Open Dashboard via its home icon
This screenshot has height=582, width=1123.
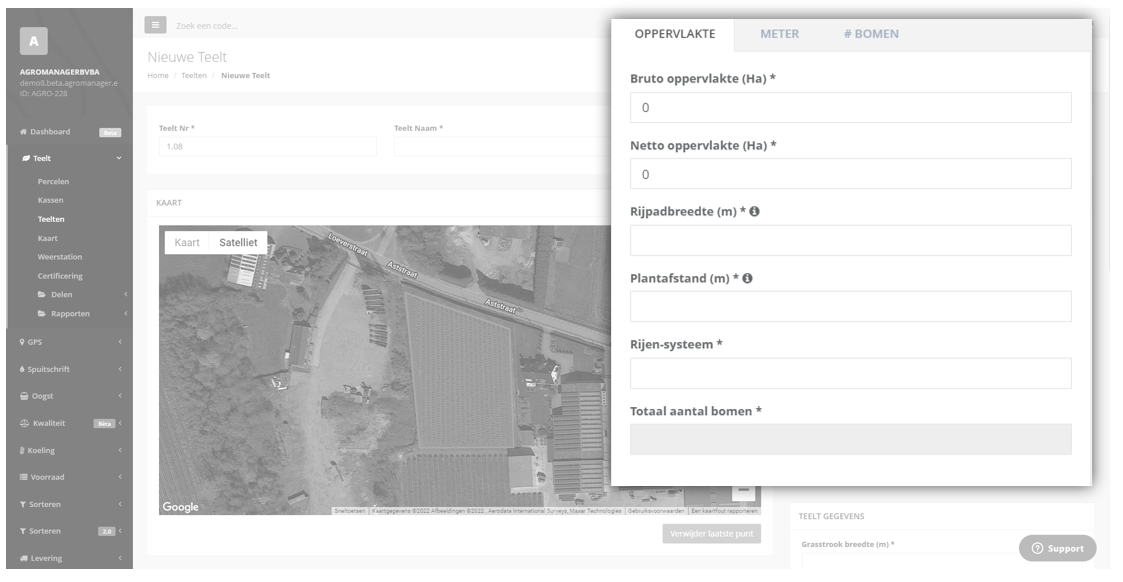[23, 132]
